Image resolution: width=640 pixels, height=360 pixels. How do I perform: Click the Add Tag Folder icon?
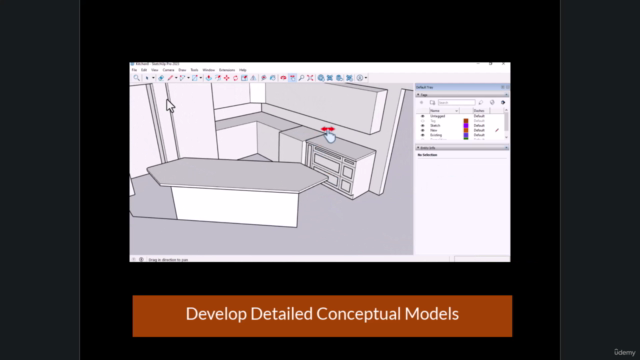432,102
